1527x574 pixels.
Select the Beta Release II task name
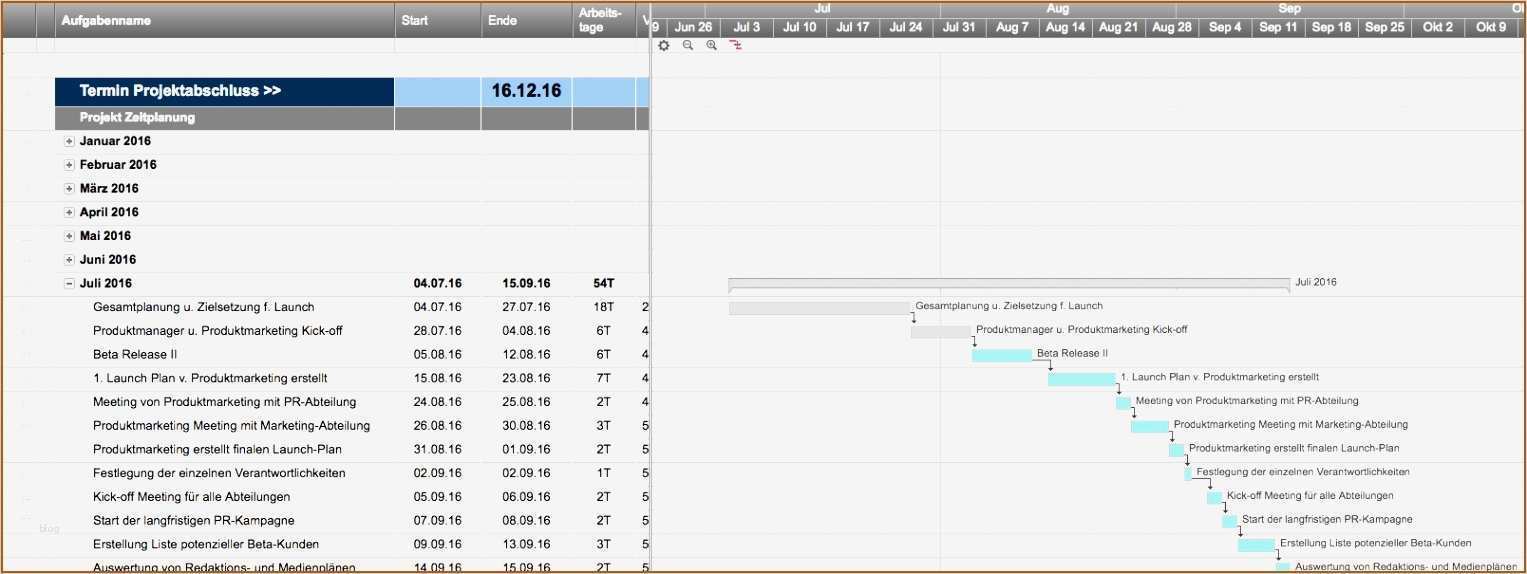coord(135,354)
